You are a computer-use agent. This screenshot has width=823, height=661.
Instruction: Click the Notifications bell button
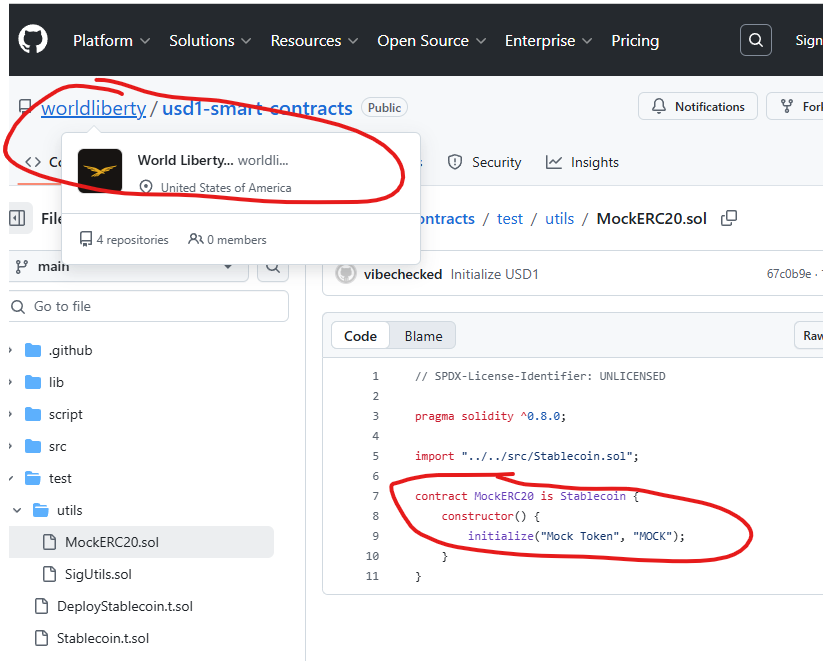[x=698, y=107]
